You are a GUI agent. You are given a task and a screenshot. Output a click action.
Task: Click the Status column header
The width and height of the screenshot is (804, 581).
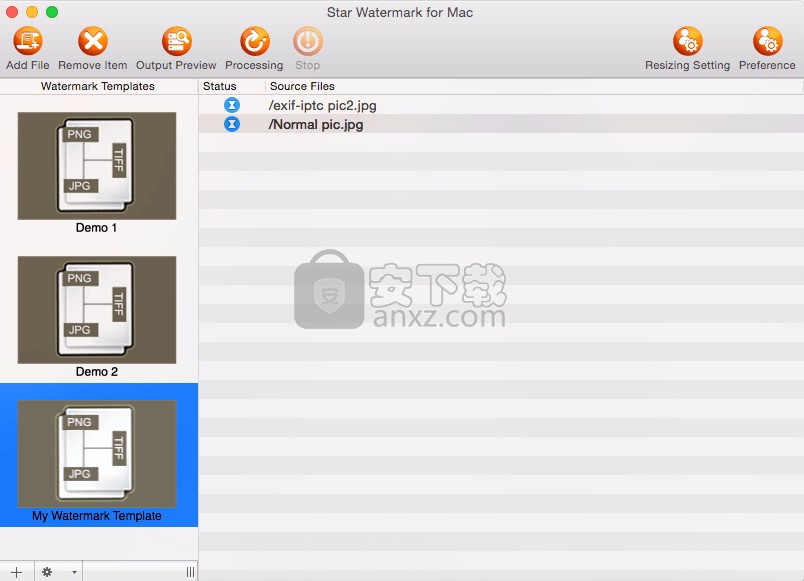pos(232,86)
